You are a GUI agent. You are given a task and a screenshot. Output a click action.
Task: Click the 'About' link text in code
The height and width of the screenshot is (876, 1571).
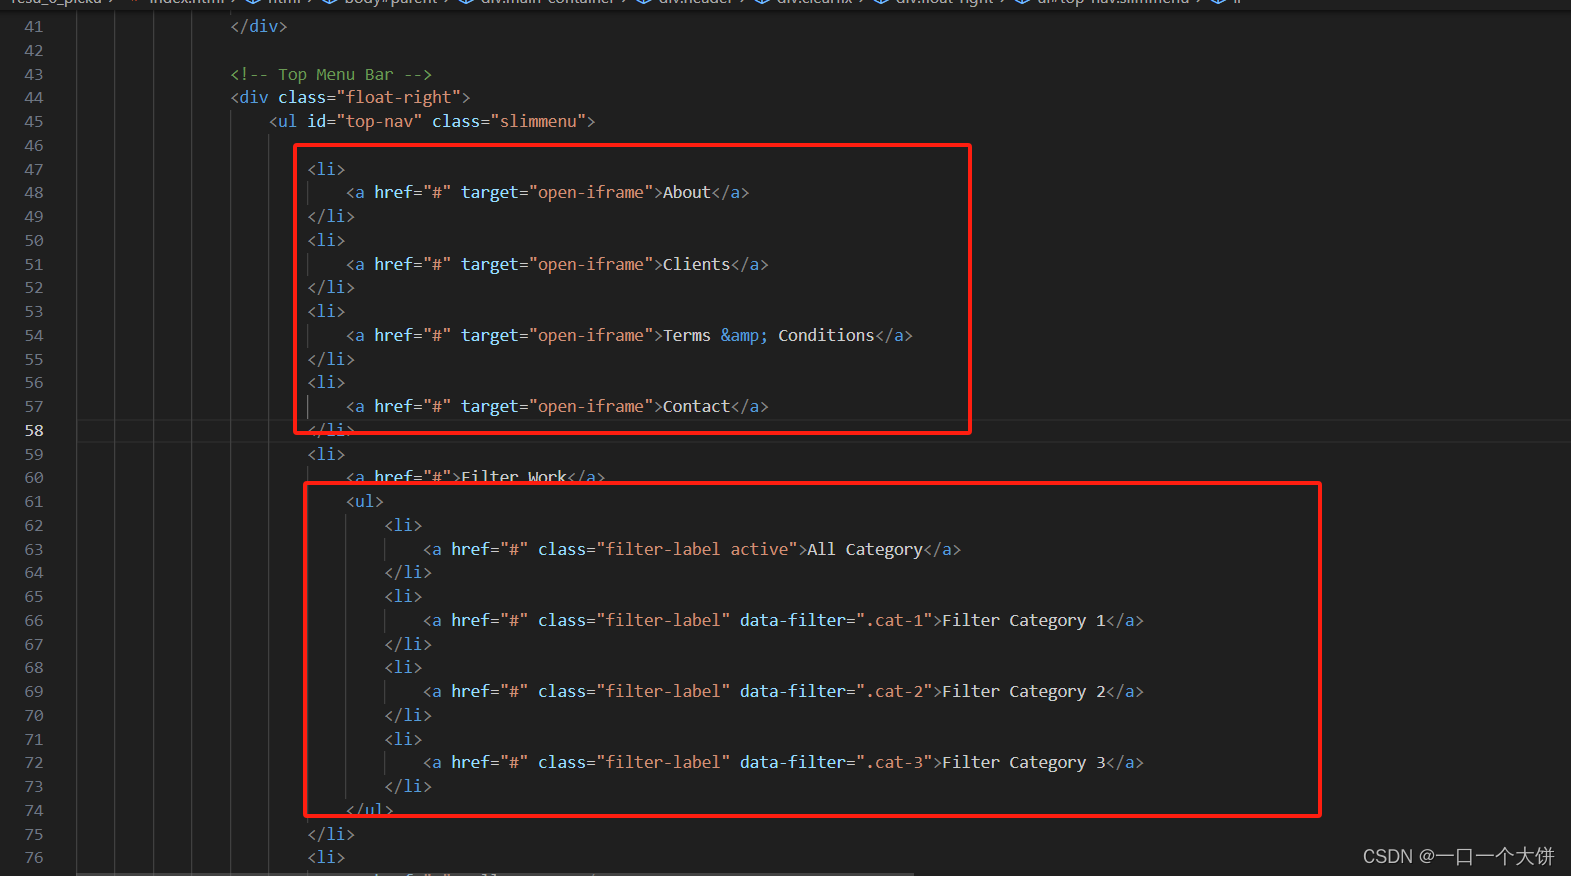[x=686, y=192]
